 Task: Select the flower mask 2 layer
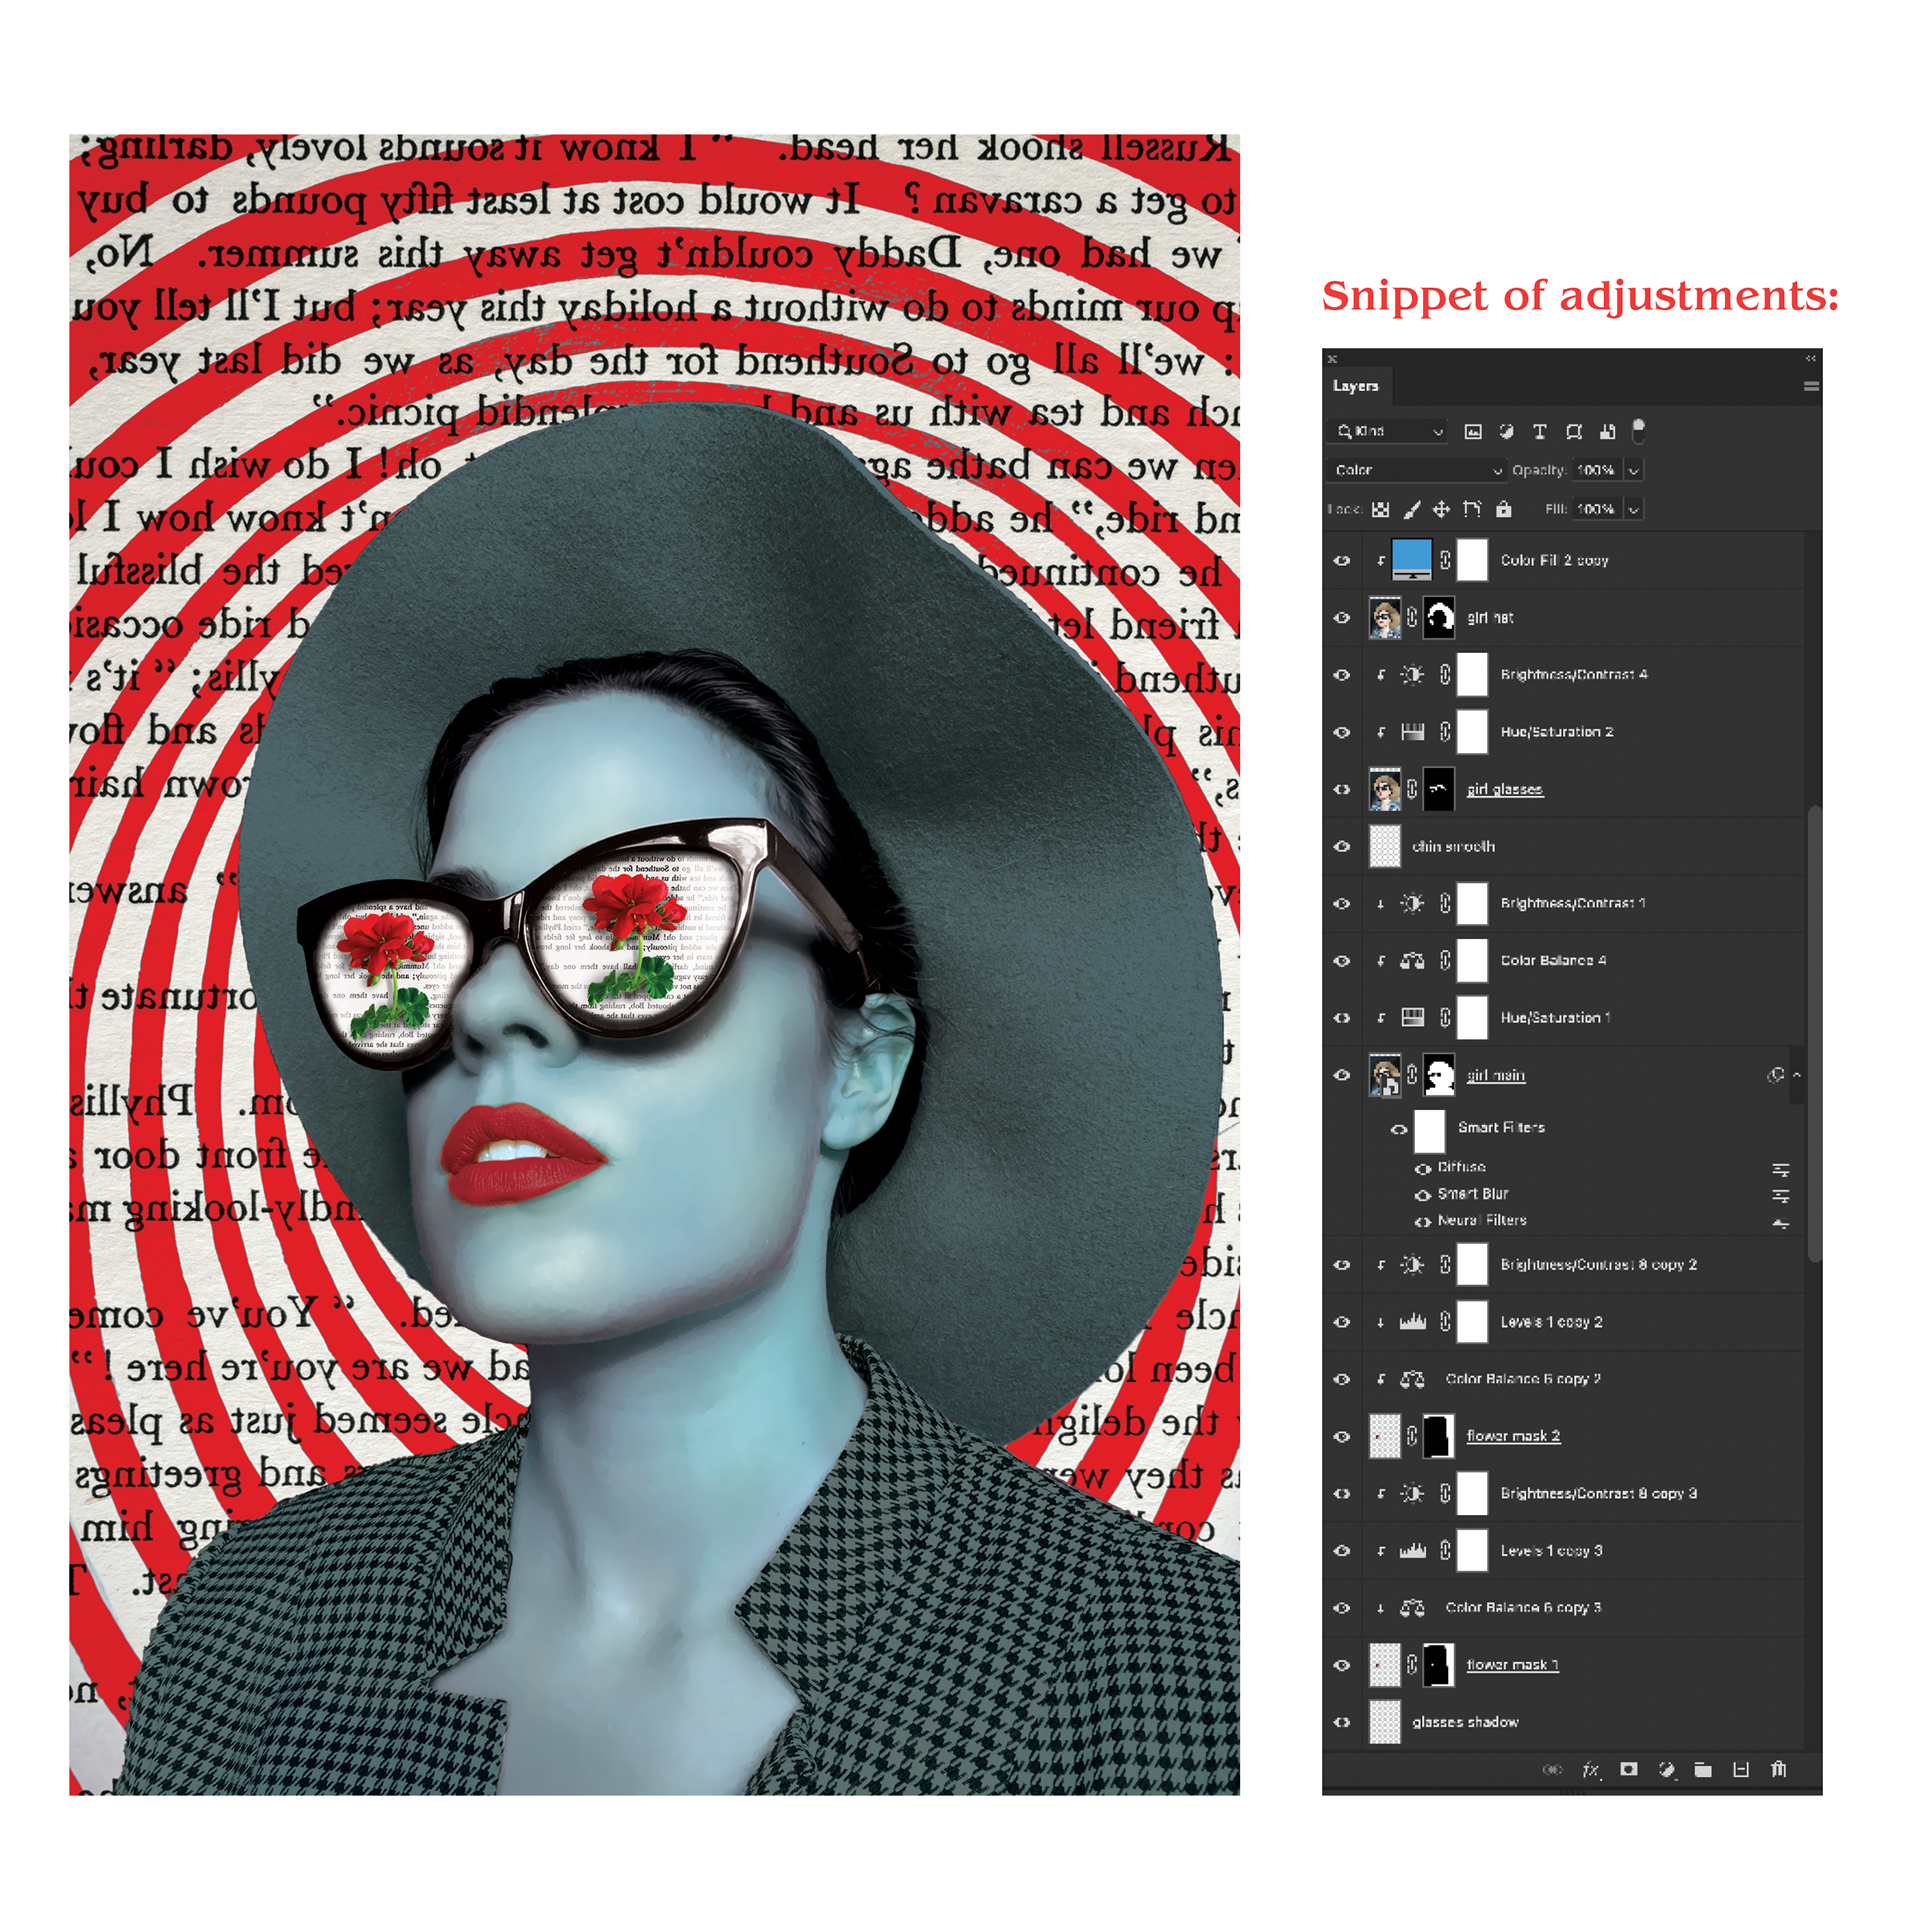[1513, 1436]
